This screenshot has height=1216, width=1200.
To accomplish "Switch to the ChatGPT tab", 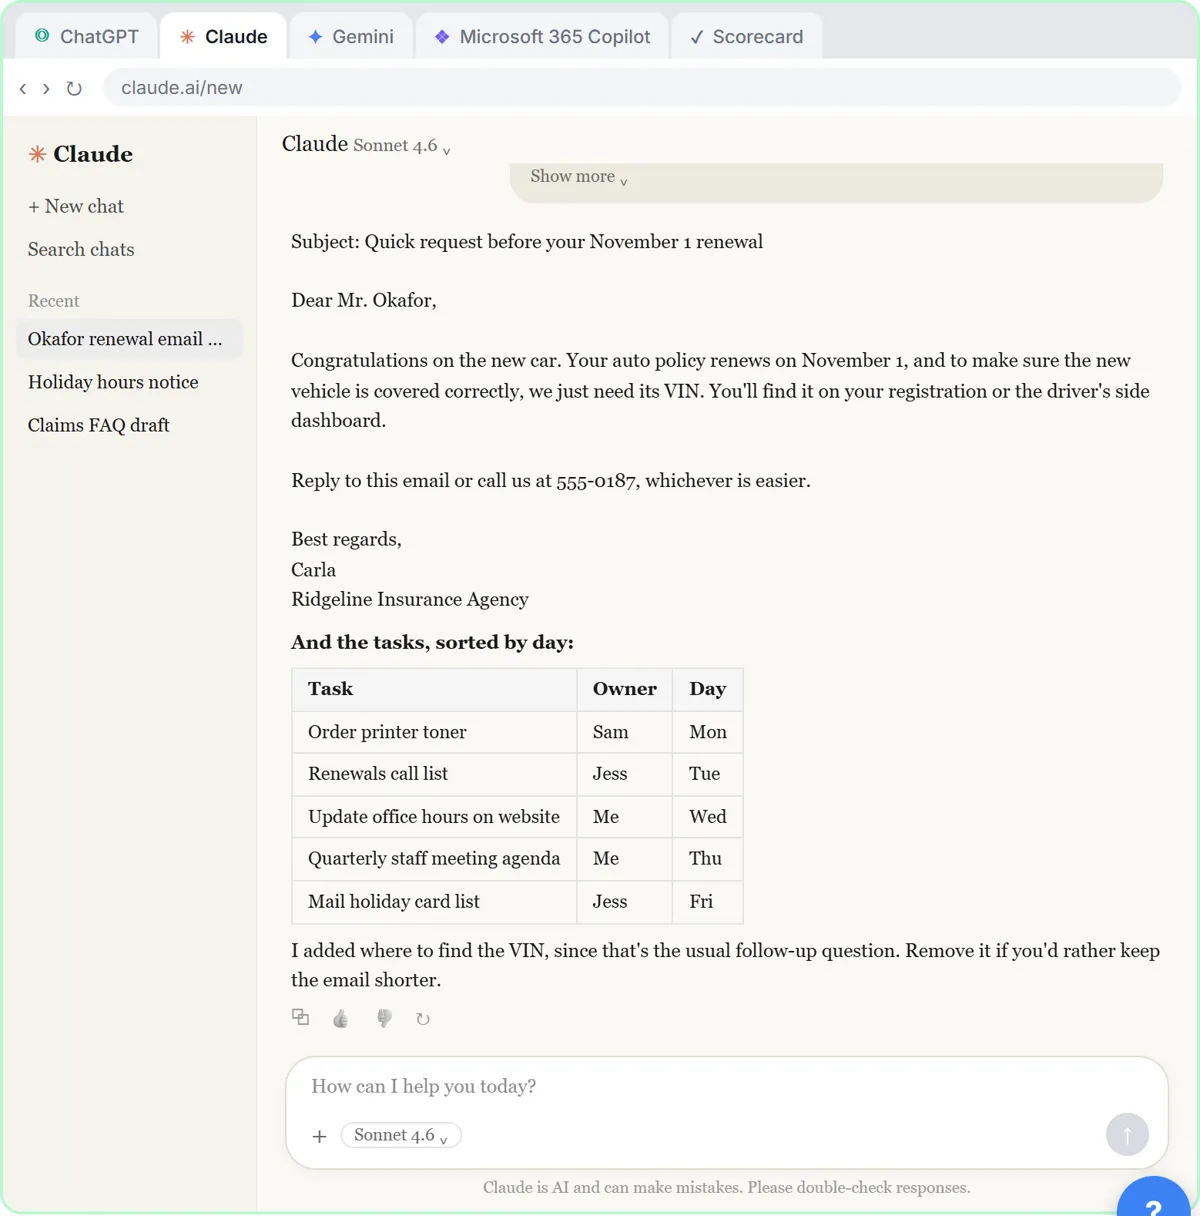I will click(x=87, y=37).
